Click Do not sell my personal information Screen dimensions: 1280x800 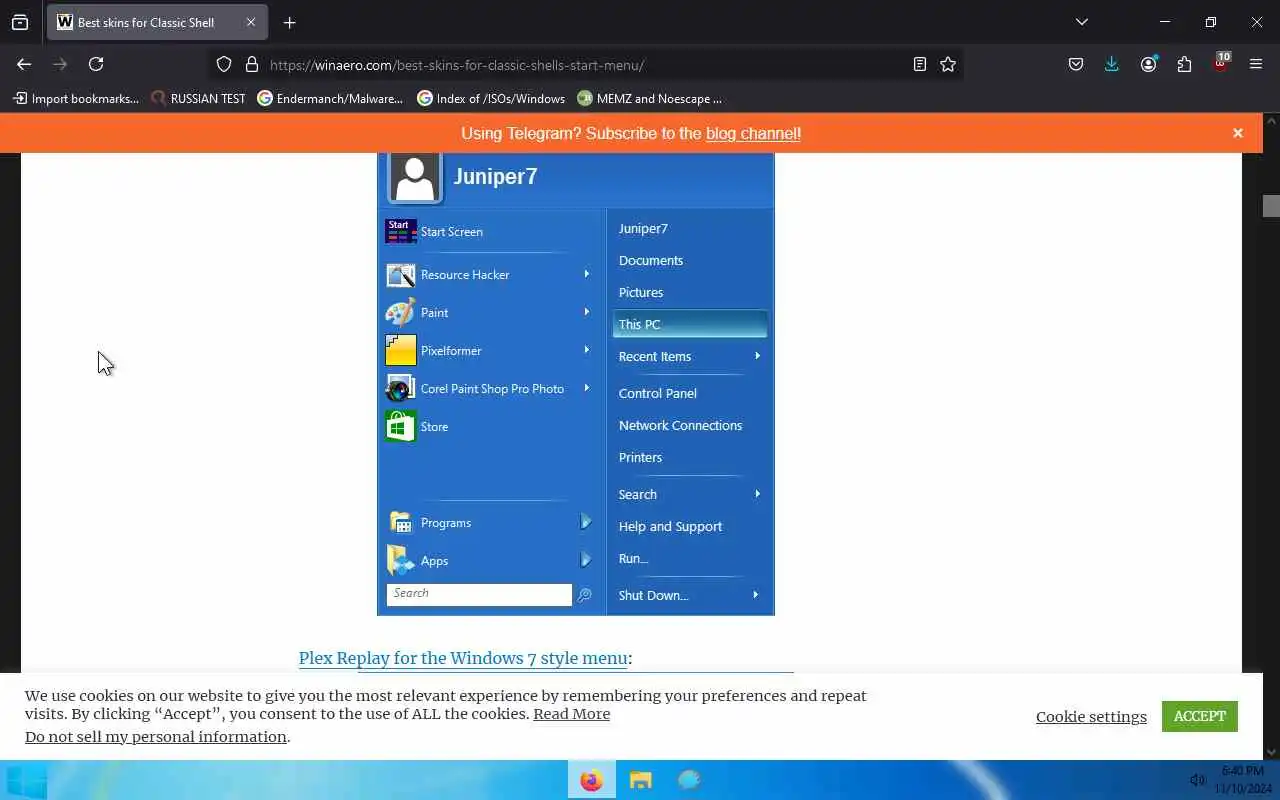(x=156, y=736)
